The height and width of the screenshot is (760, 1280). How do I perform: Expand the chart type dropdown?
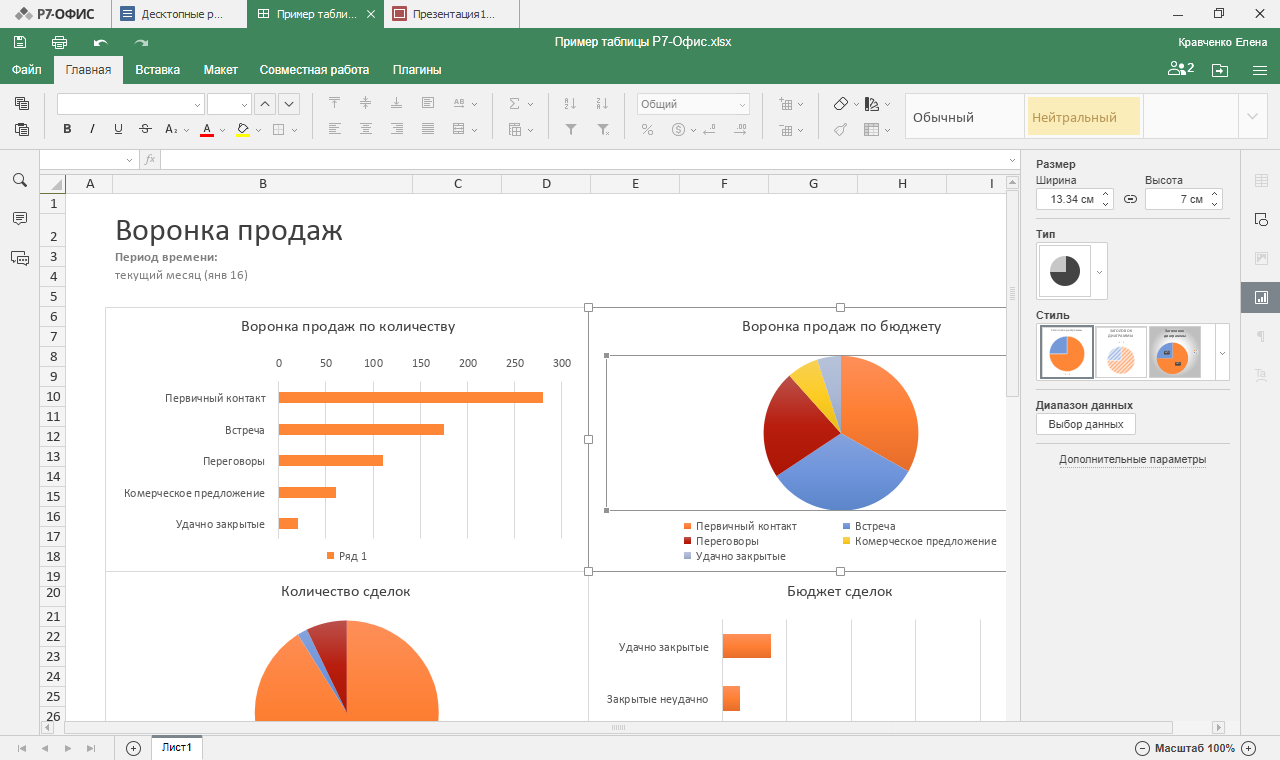(x=1100, y=271)
